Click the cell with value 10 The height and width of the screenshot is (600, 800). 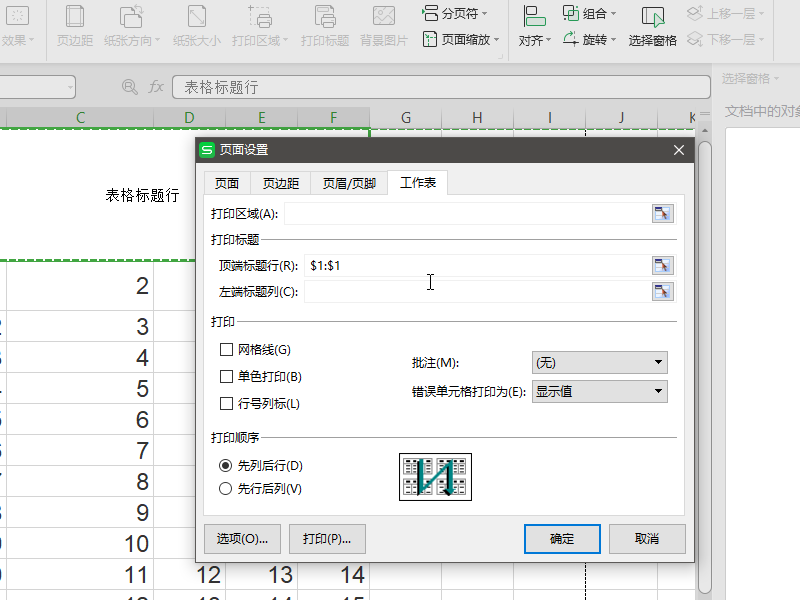tap(80, 543)
